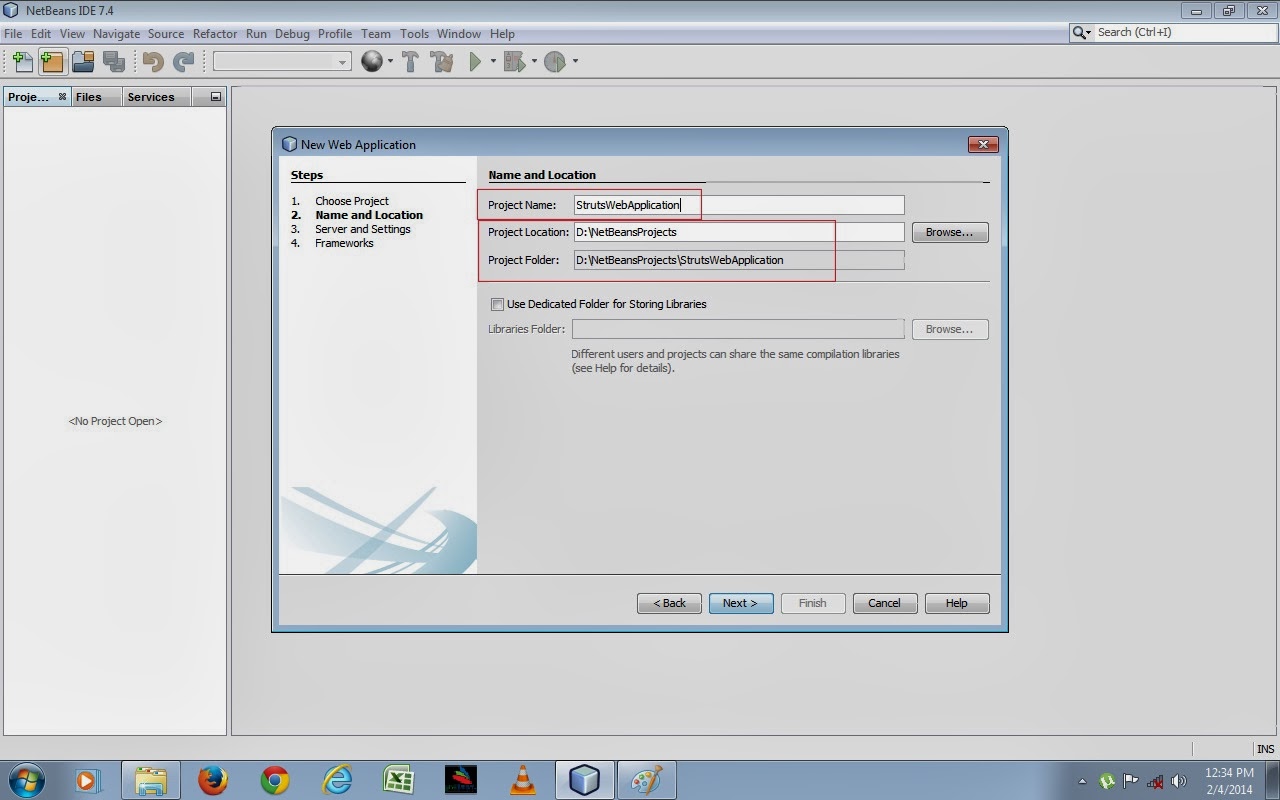Open the Profile Project dropdown arrow
The image size is (1280, 800).
click(574, 62)
